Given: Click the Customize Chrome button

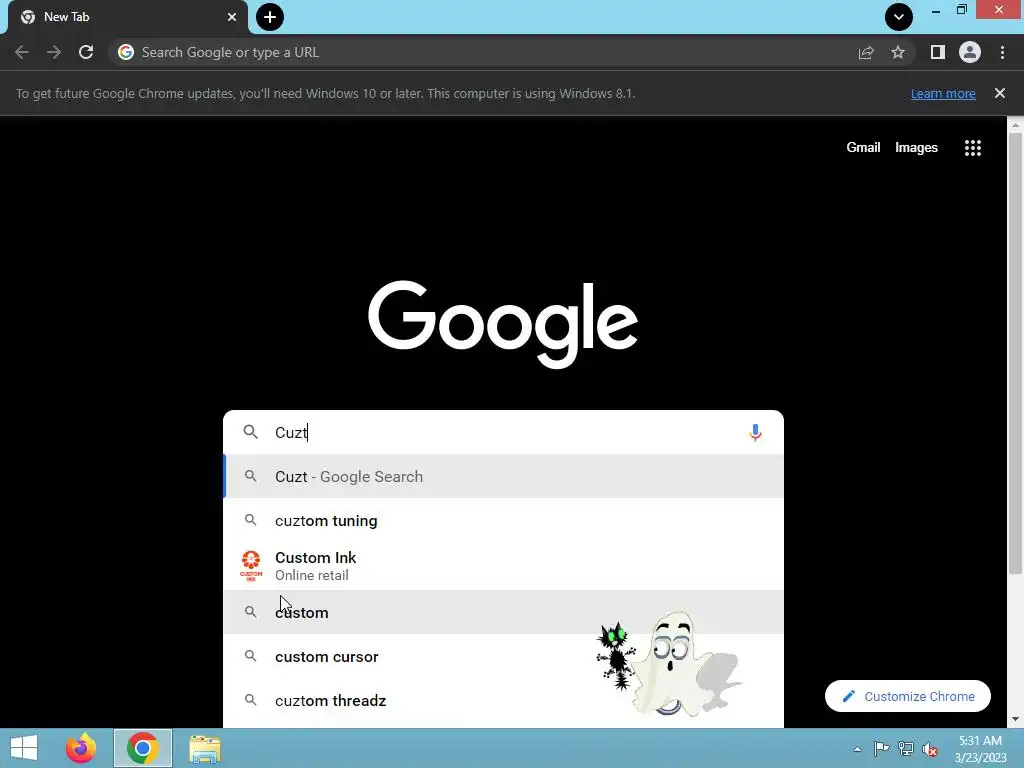Looking at the screenshot, I should coord(908,696).
